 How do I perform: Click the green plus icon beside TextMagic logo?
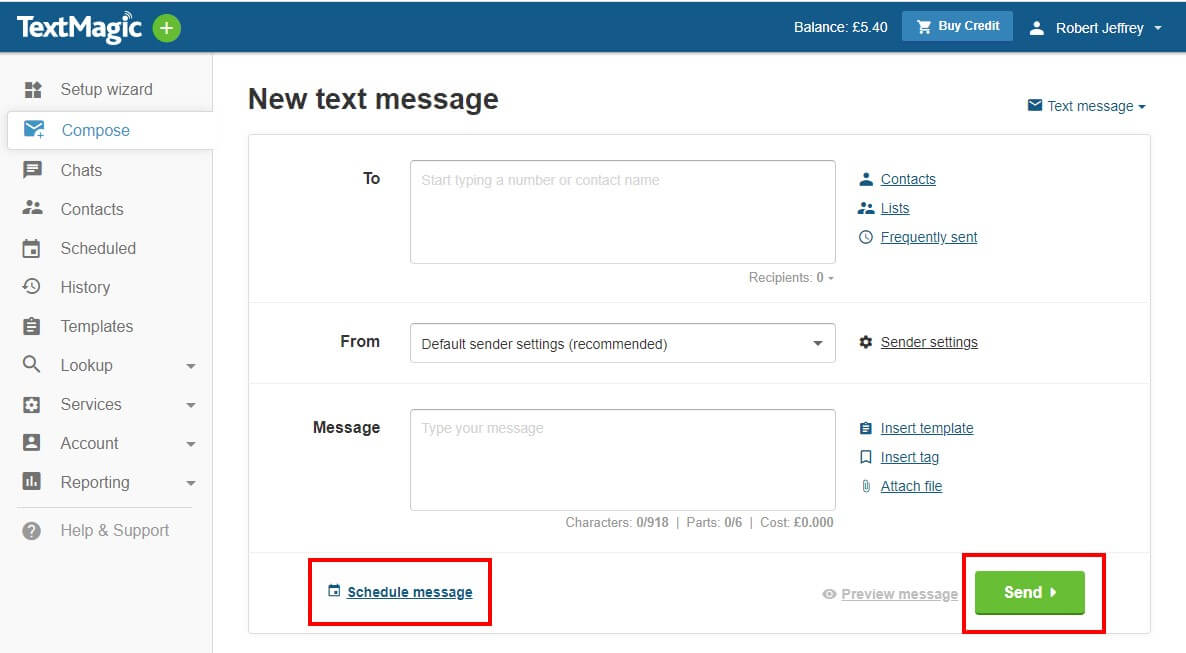coord(166,29)
